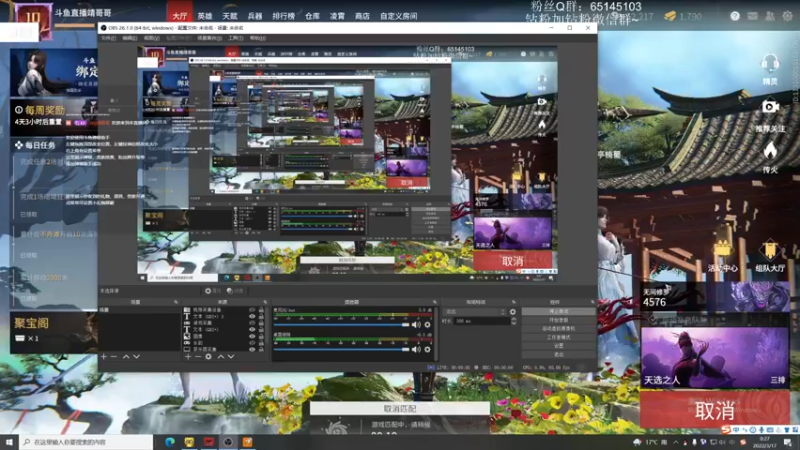This screenshot has height=450, width=800.
Task: Click top button in OBS controls panel
Action: (559, 311)
